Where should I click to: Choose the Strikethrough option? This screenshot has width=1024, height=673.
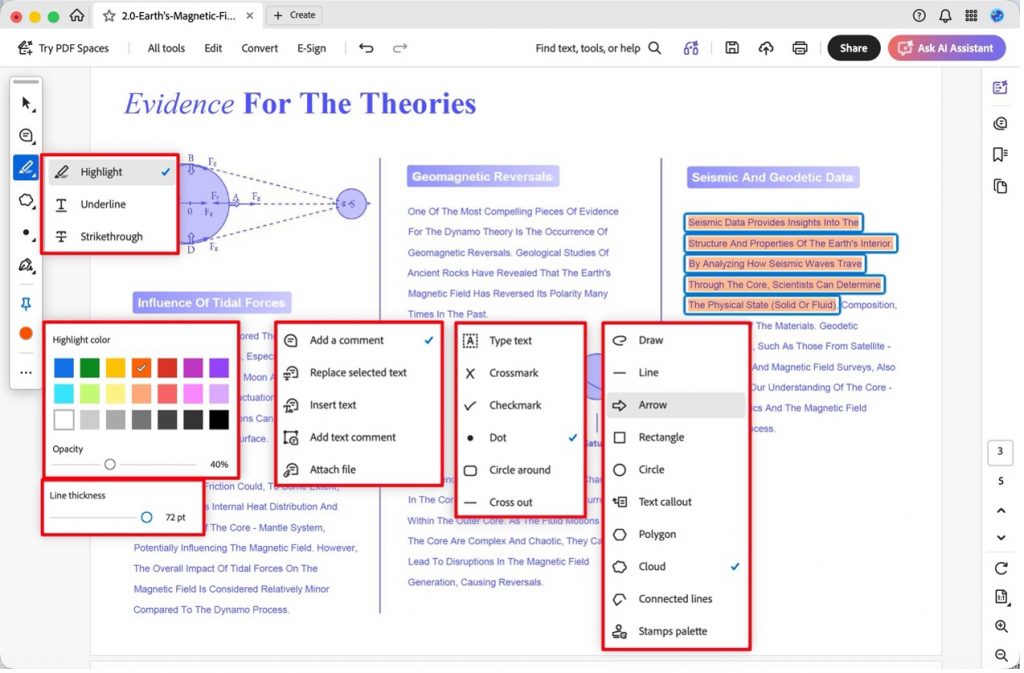(x=112, y=236)
